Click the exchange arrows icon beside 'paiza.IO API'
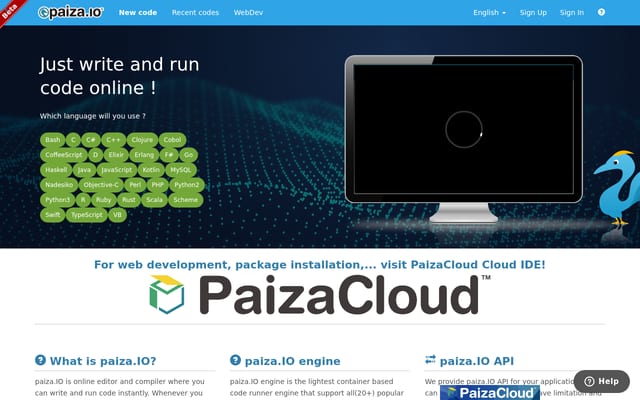The width and height of the screenshot is (640, 400). pos(430,360)
